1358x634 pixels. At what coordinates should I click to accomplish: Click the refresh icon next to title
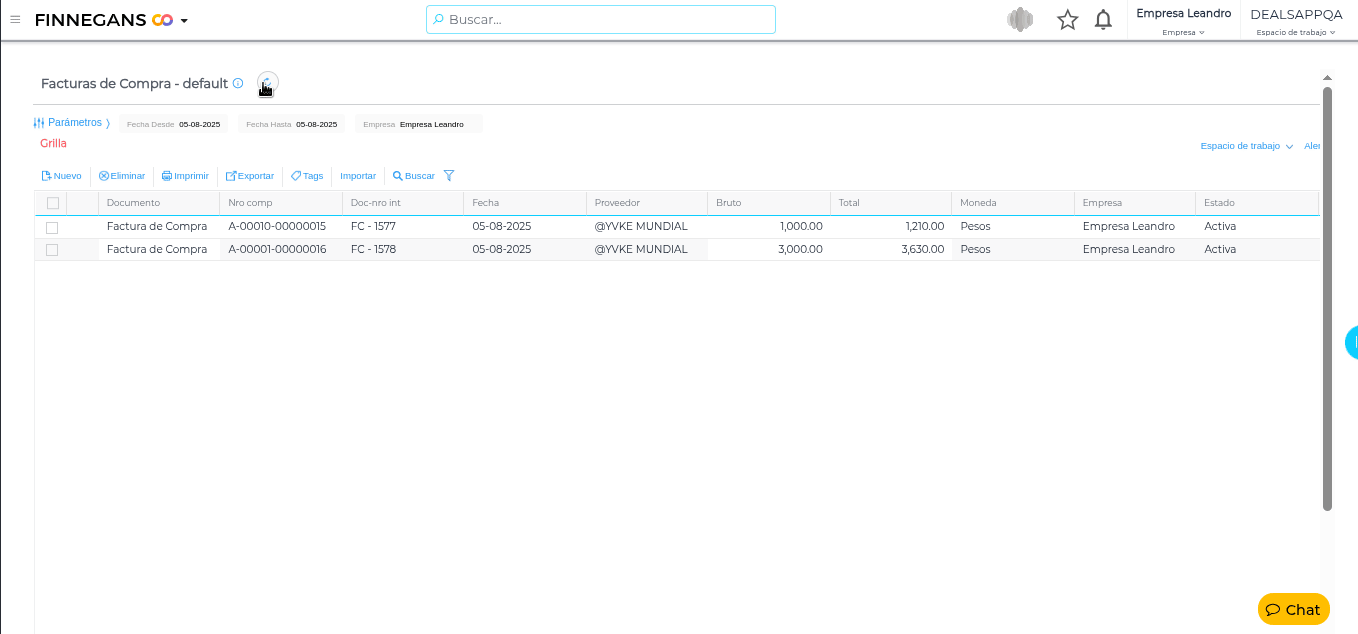[267, 84]
